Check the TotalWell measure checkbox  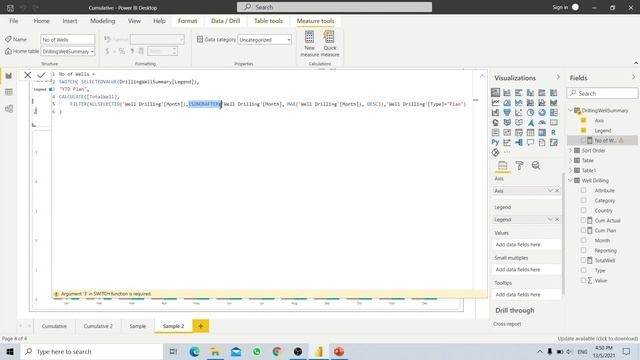point(584,260)
